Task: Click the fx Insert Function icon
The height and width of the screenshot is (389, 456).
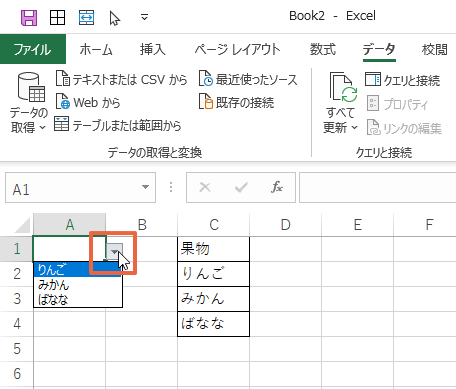Action: 277,187
